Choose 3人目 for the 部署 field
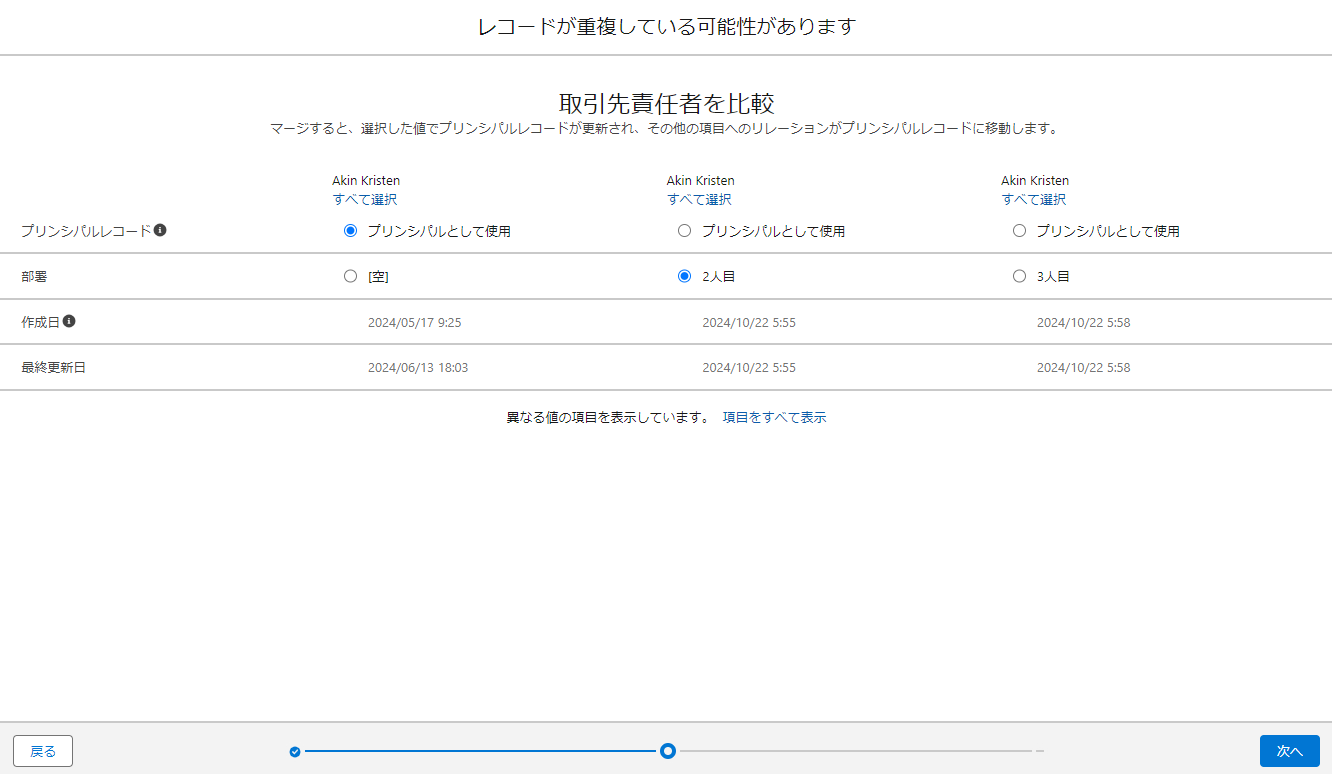 coord(1019,276)
